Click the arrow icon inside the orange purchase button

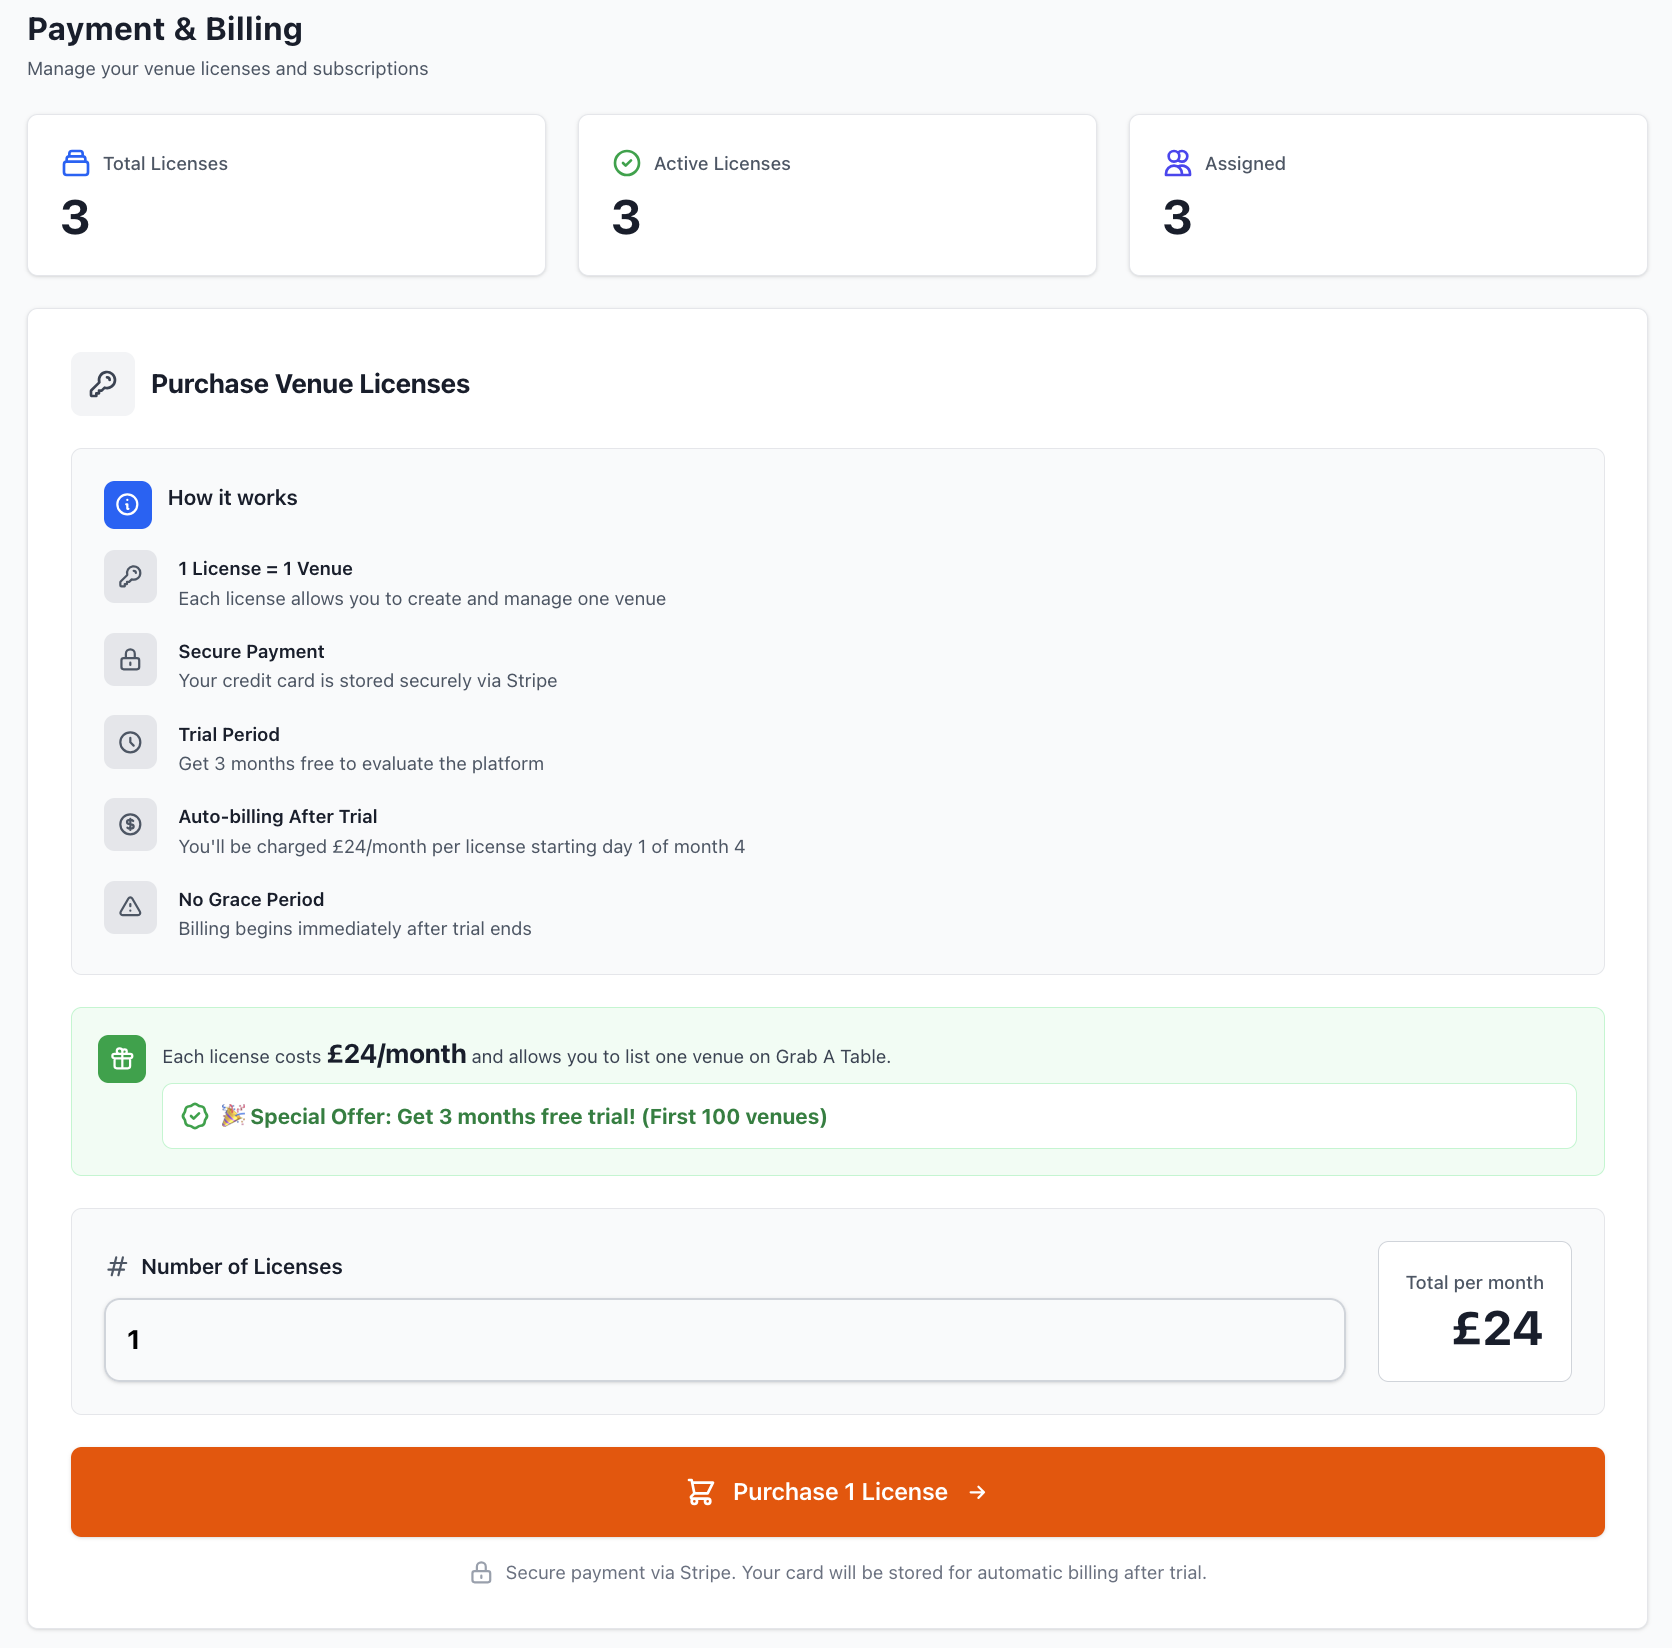click(x=977, y=1491)
